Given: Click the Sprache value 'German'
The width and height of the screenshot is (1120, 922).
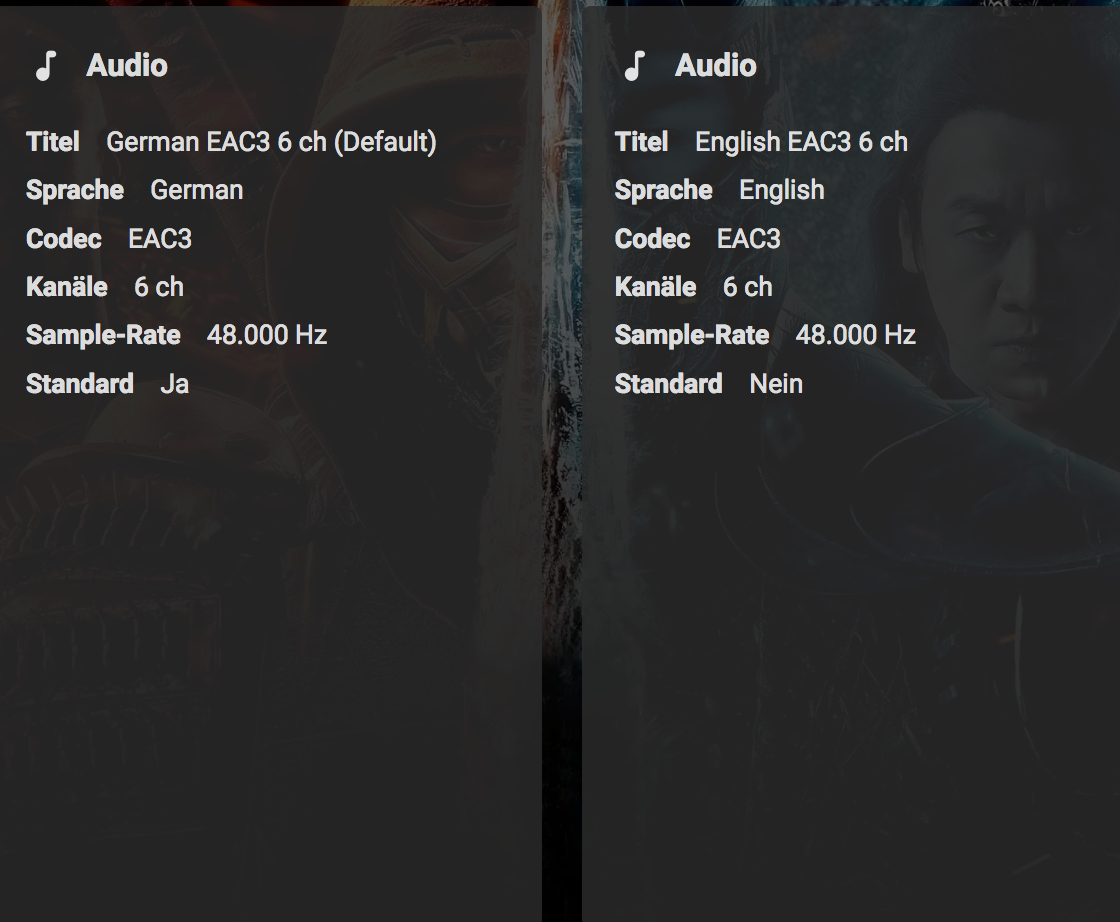Looking at the screenshot, I should coord(196,190).
